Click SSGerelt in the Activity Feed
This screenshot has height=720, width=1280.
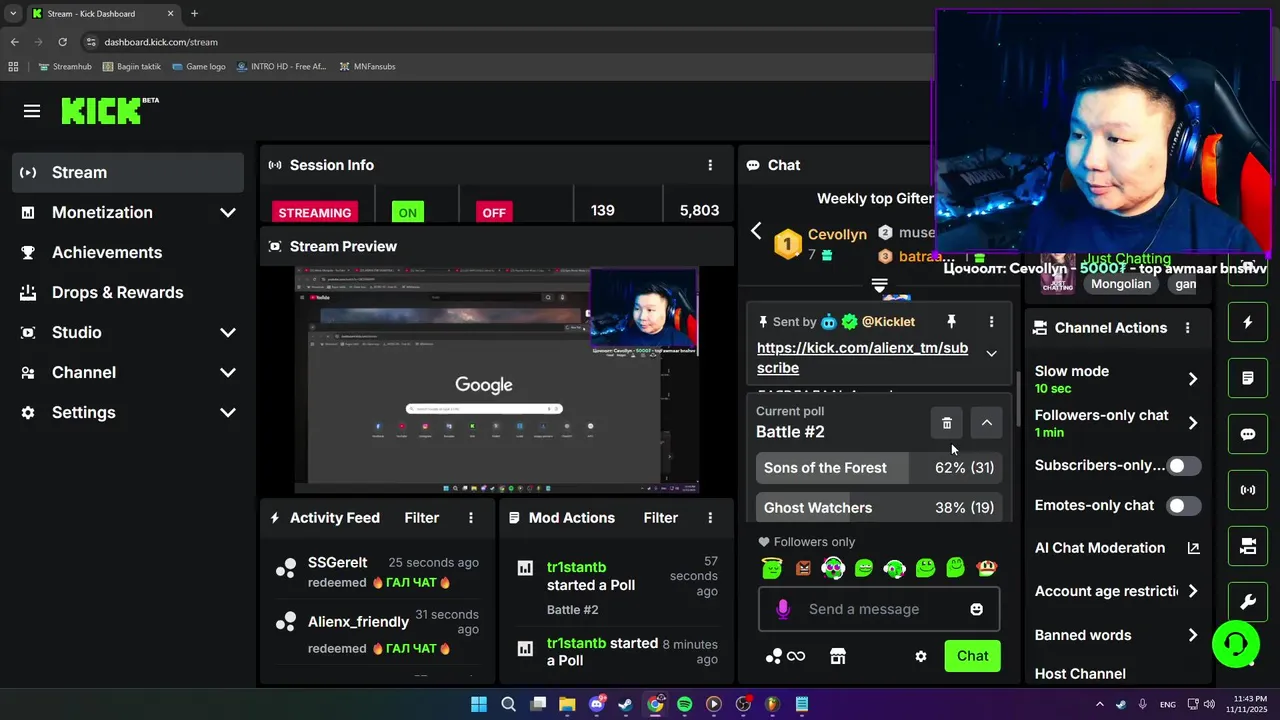click(338, 563)
